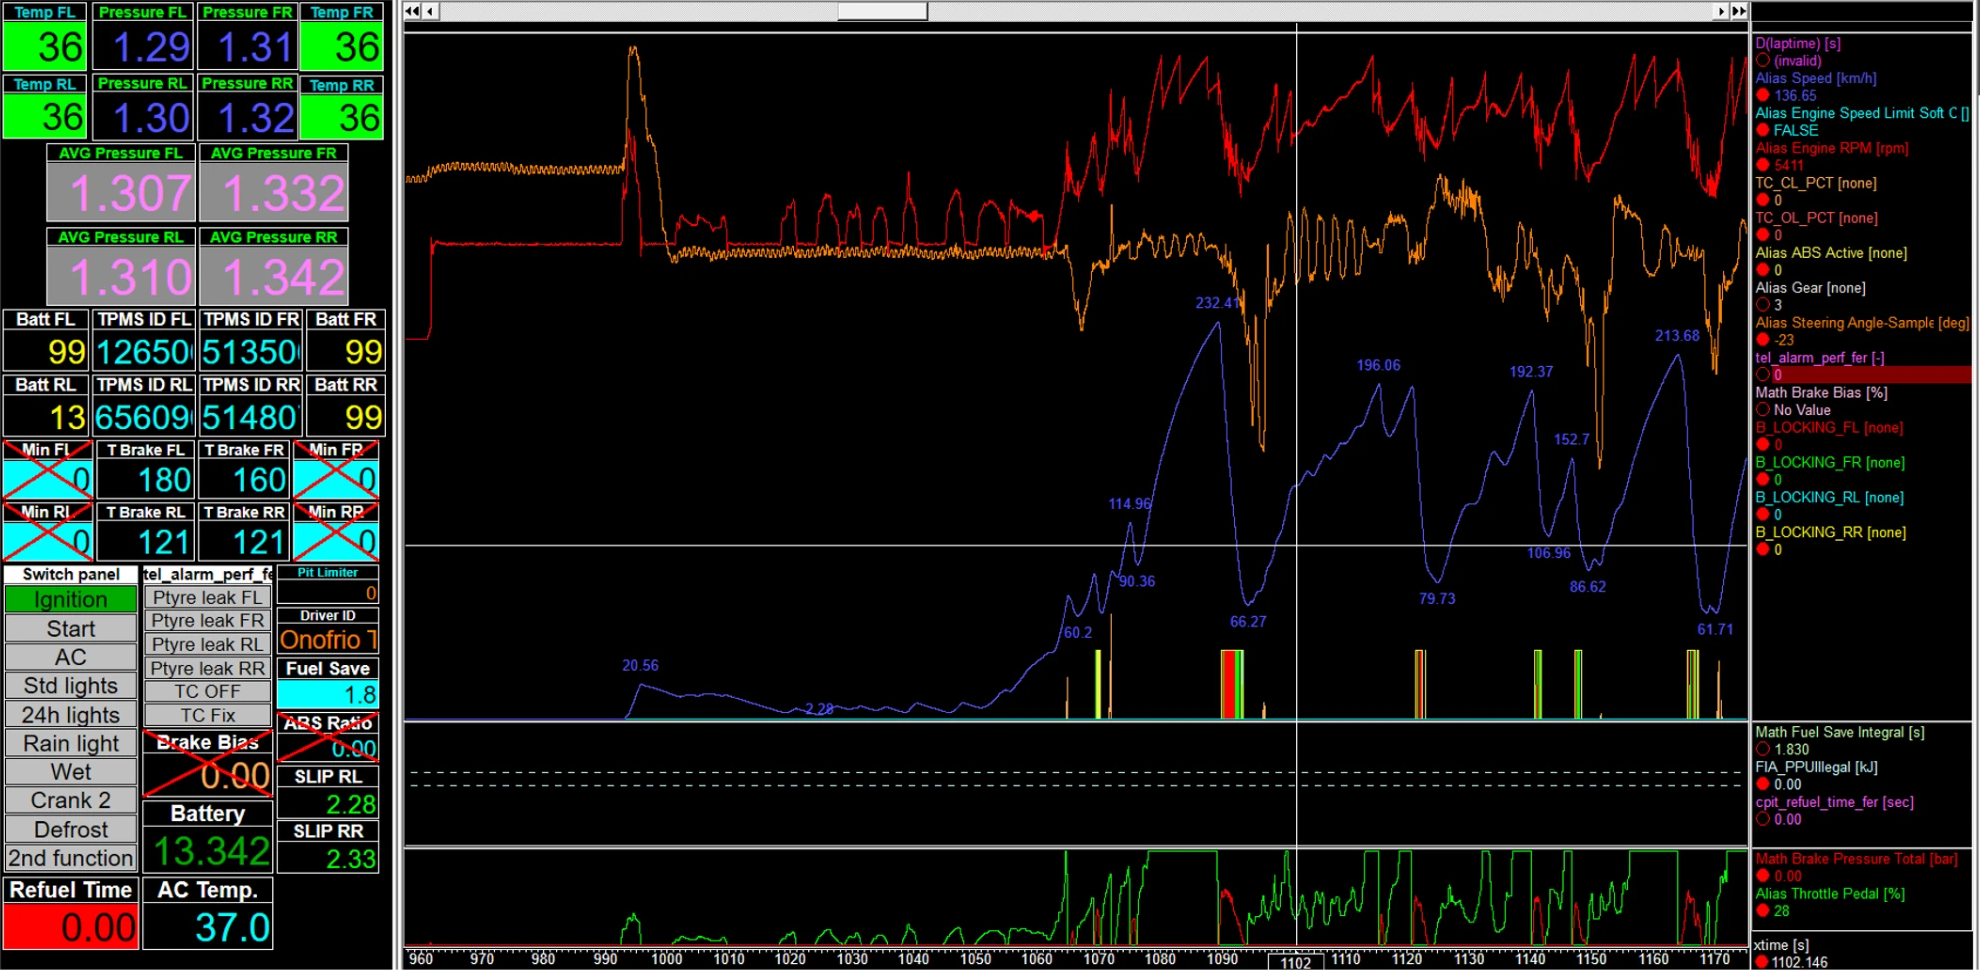This screenshot has width=1980, height=972.
Task: Toggle Alias Gear channel circle
Action: pos(1763,305)
